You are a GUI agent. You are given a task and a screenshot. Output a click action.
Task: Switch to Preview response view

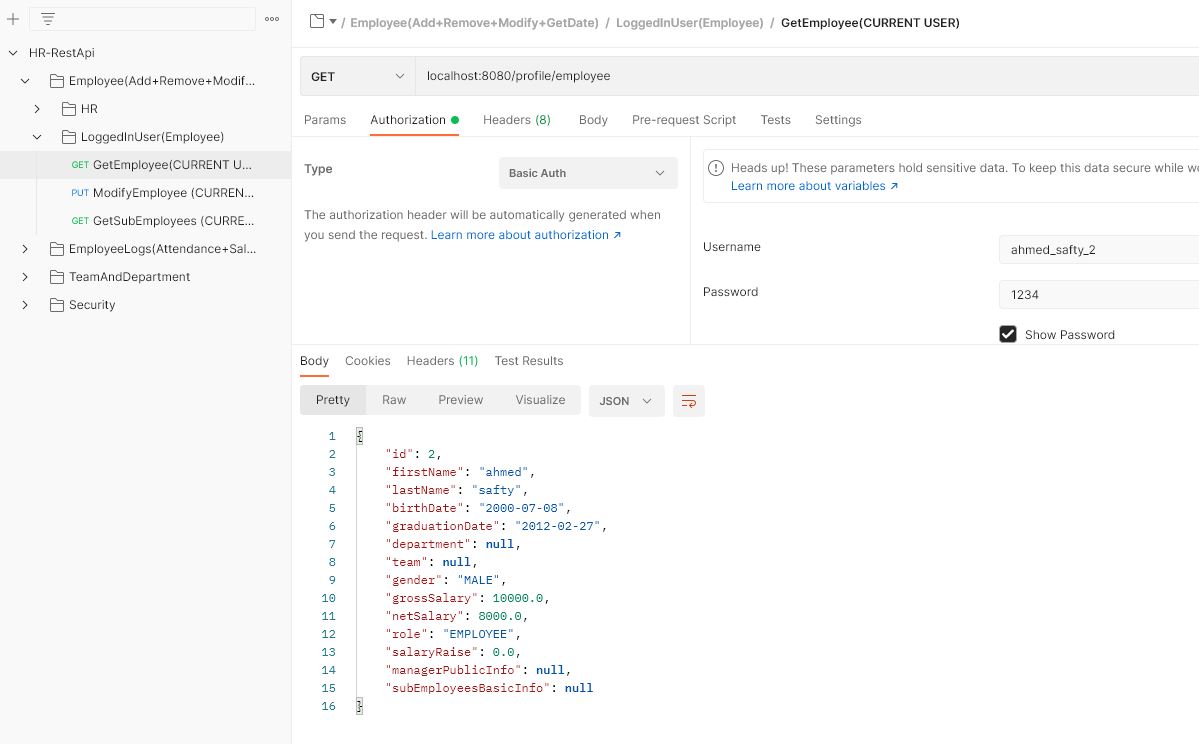click(460, 400)
